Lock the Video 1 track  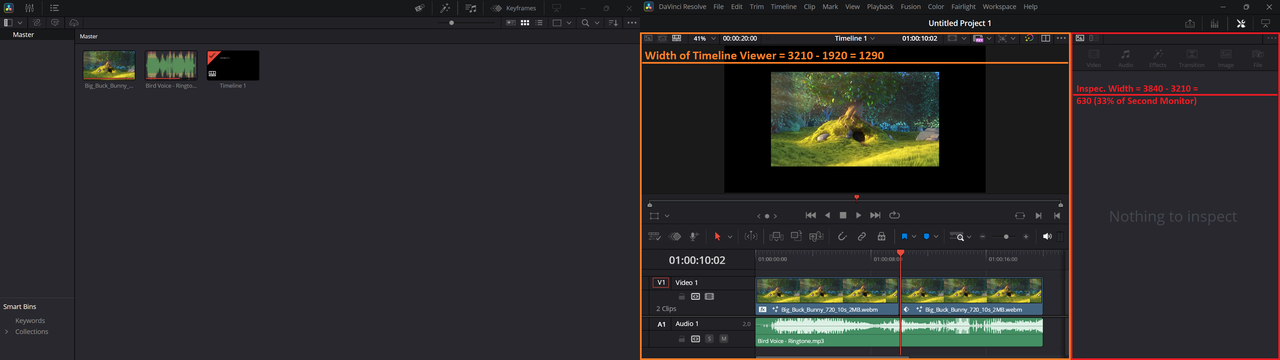682,297
